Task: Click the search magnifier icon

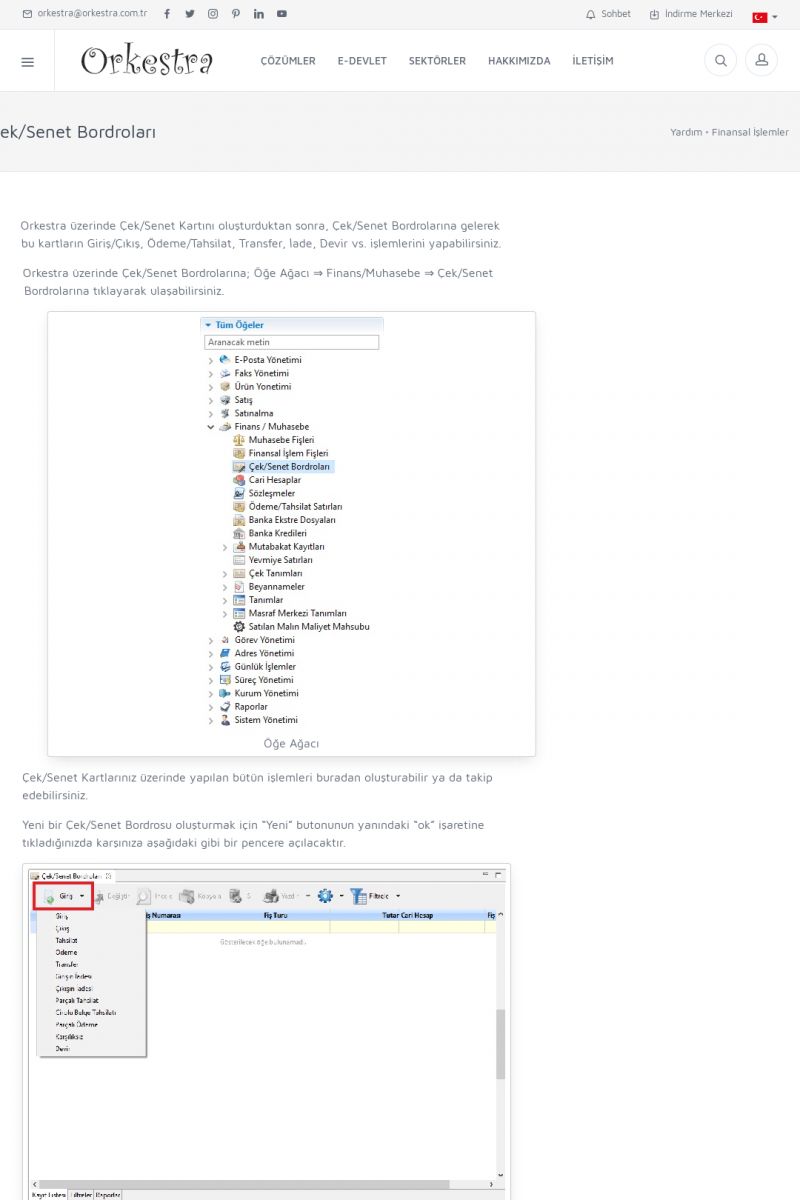Action: coord(720,61)
